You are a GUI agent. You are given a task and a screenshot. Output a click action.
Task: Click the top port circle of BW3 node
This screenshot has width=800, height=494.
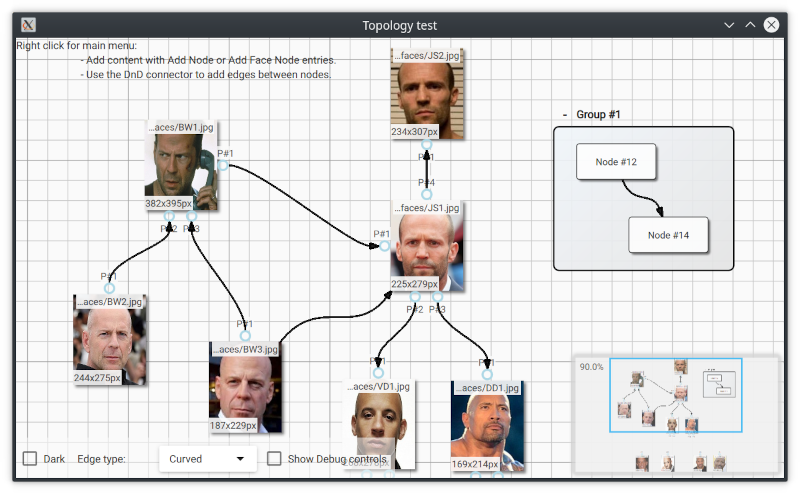245,336
